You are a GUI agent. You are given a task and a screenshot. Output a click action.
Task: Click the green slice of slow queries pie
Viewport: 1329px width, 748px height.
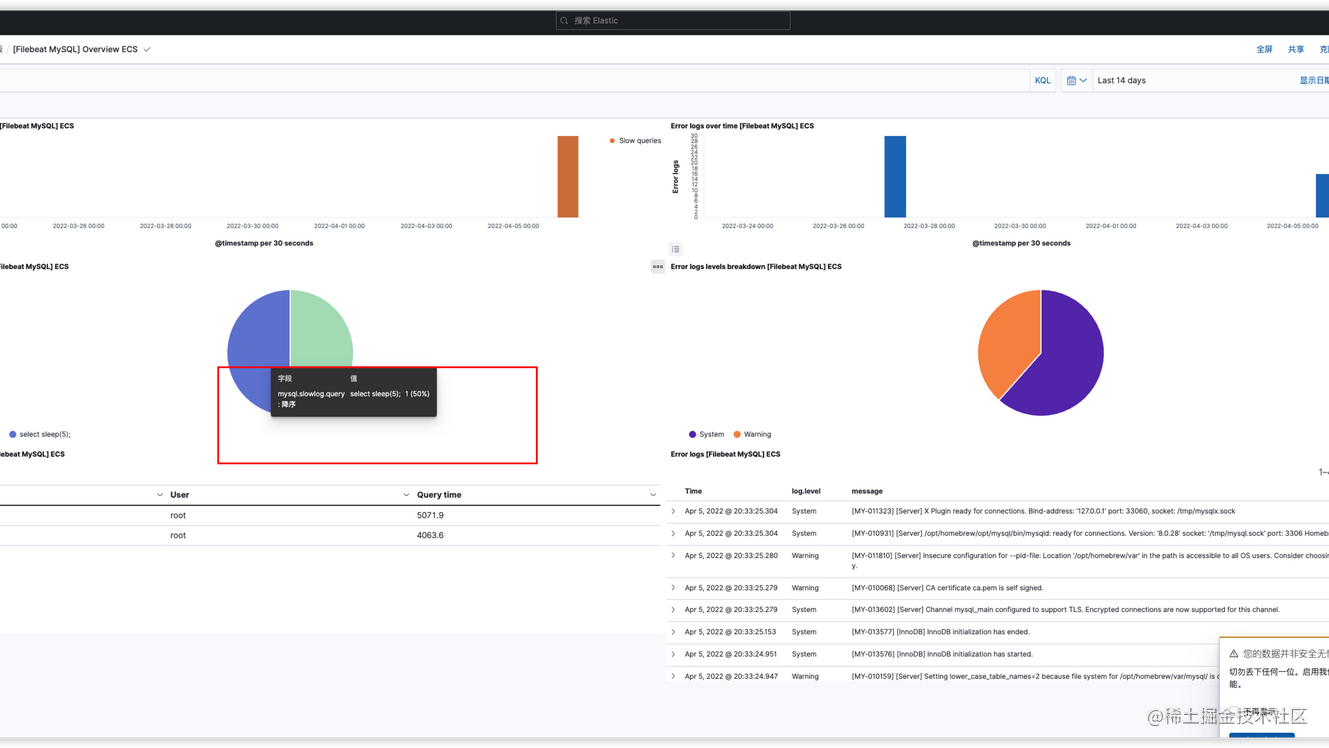(321, 328)
